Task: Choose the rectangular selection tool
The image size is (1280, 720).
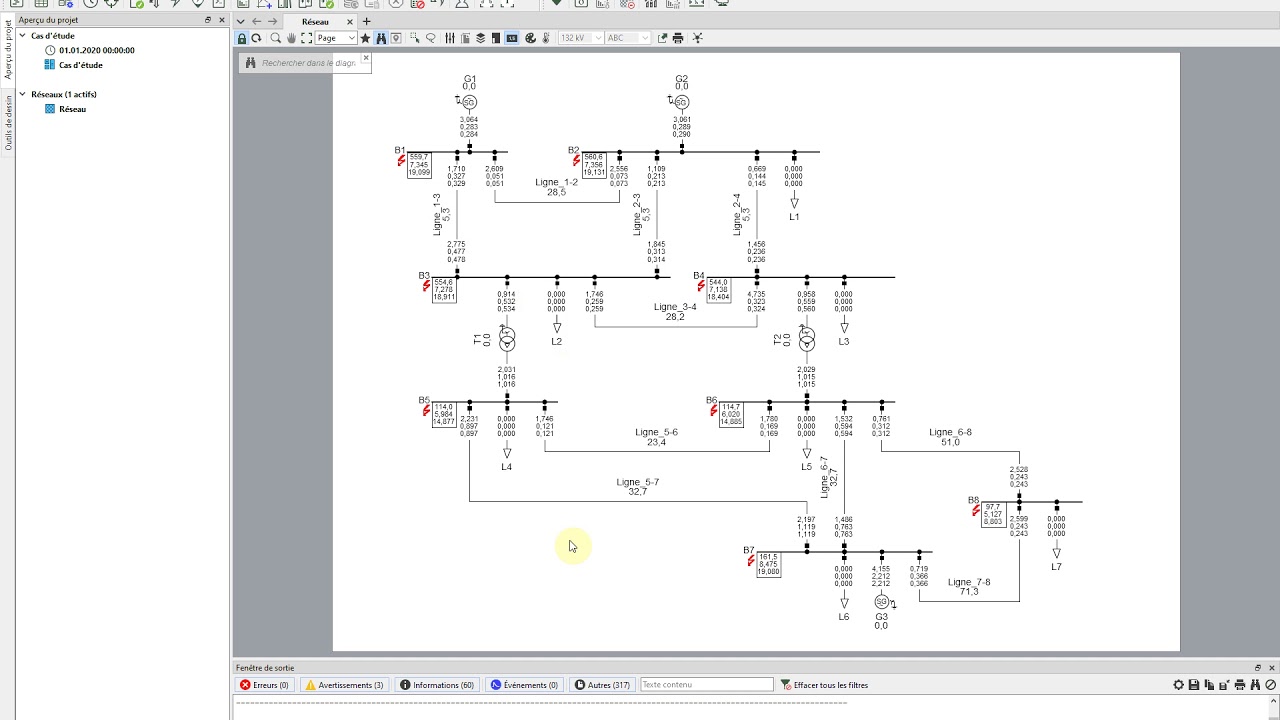Action: tap(415, 38)
